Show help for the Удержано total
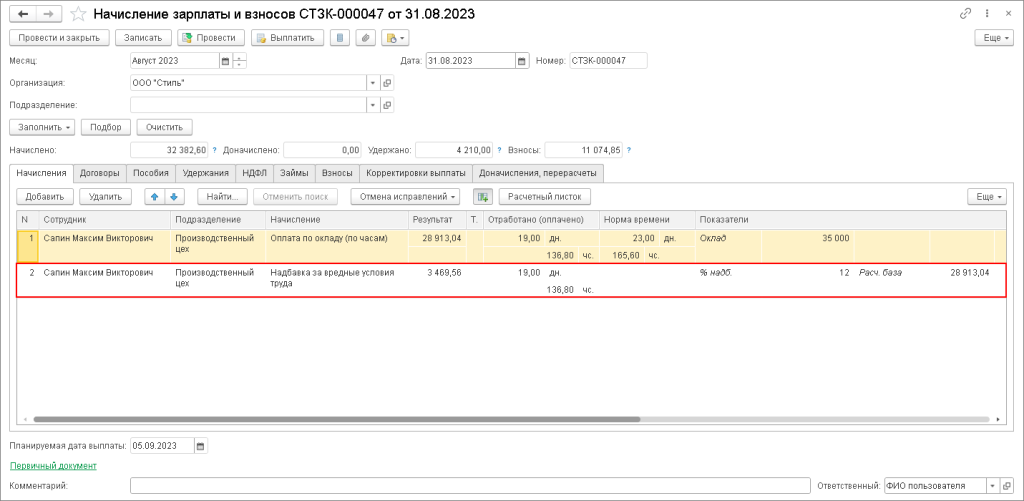 coord(500,150)
